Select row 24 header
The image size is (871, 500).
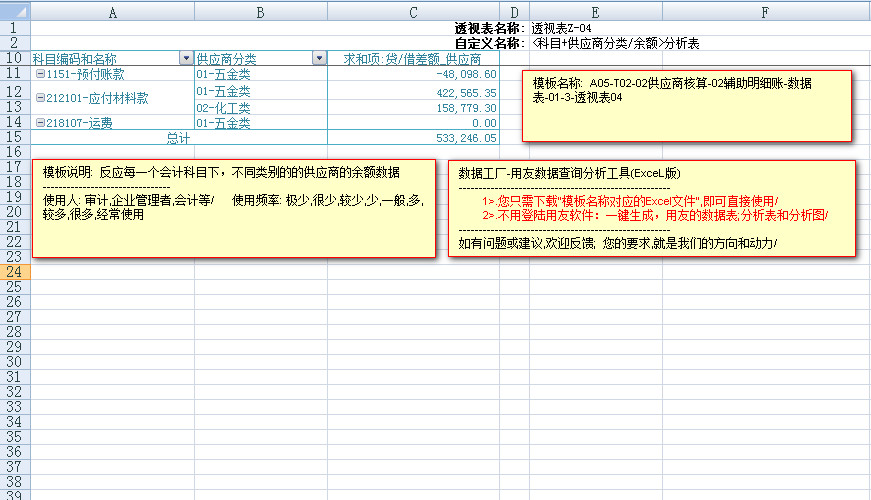pos(15,271)
